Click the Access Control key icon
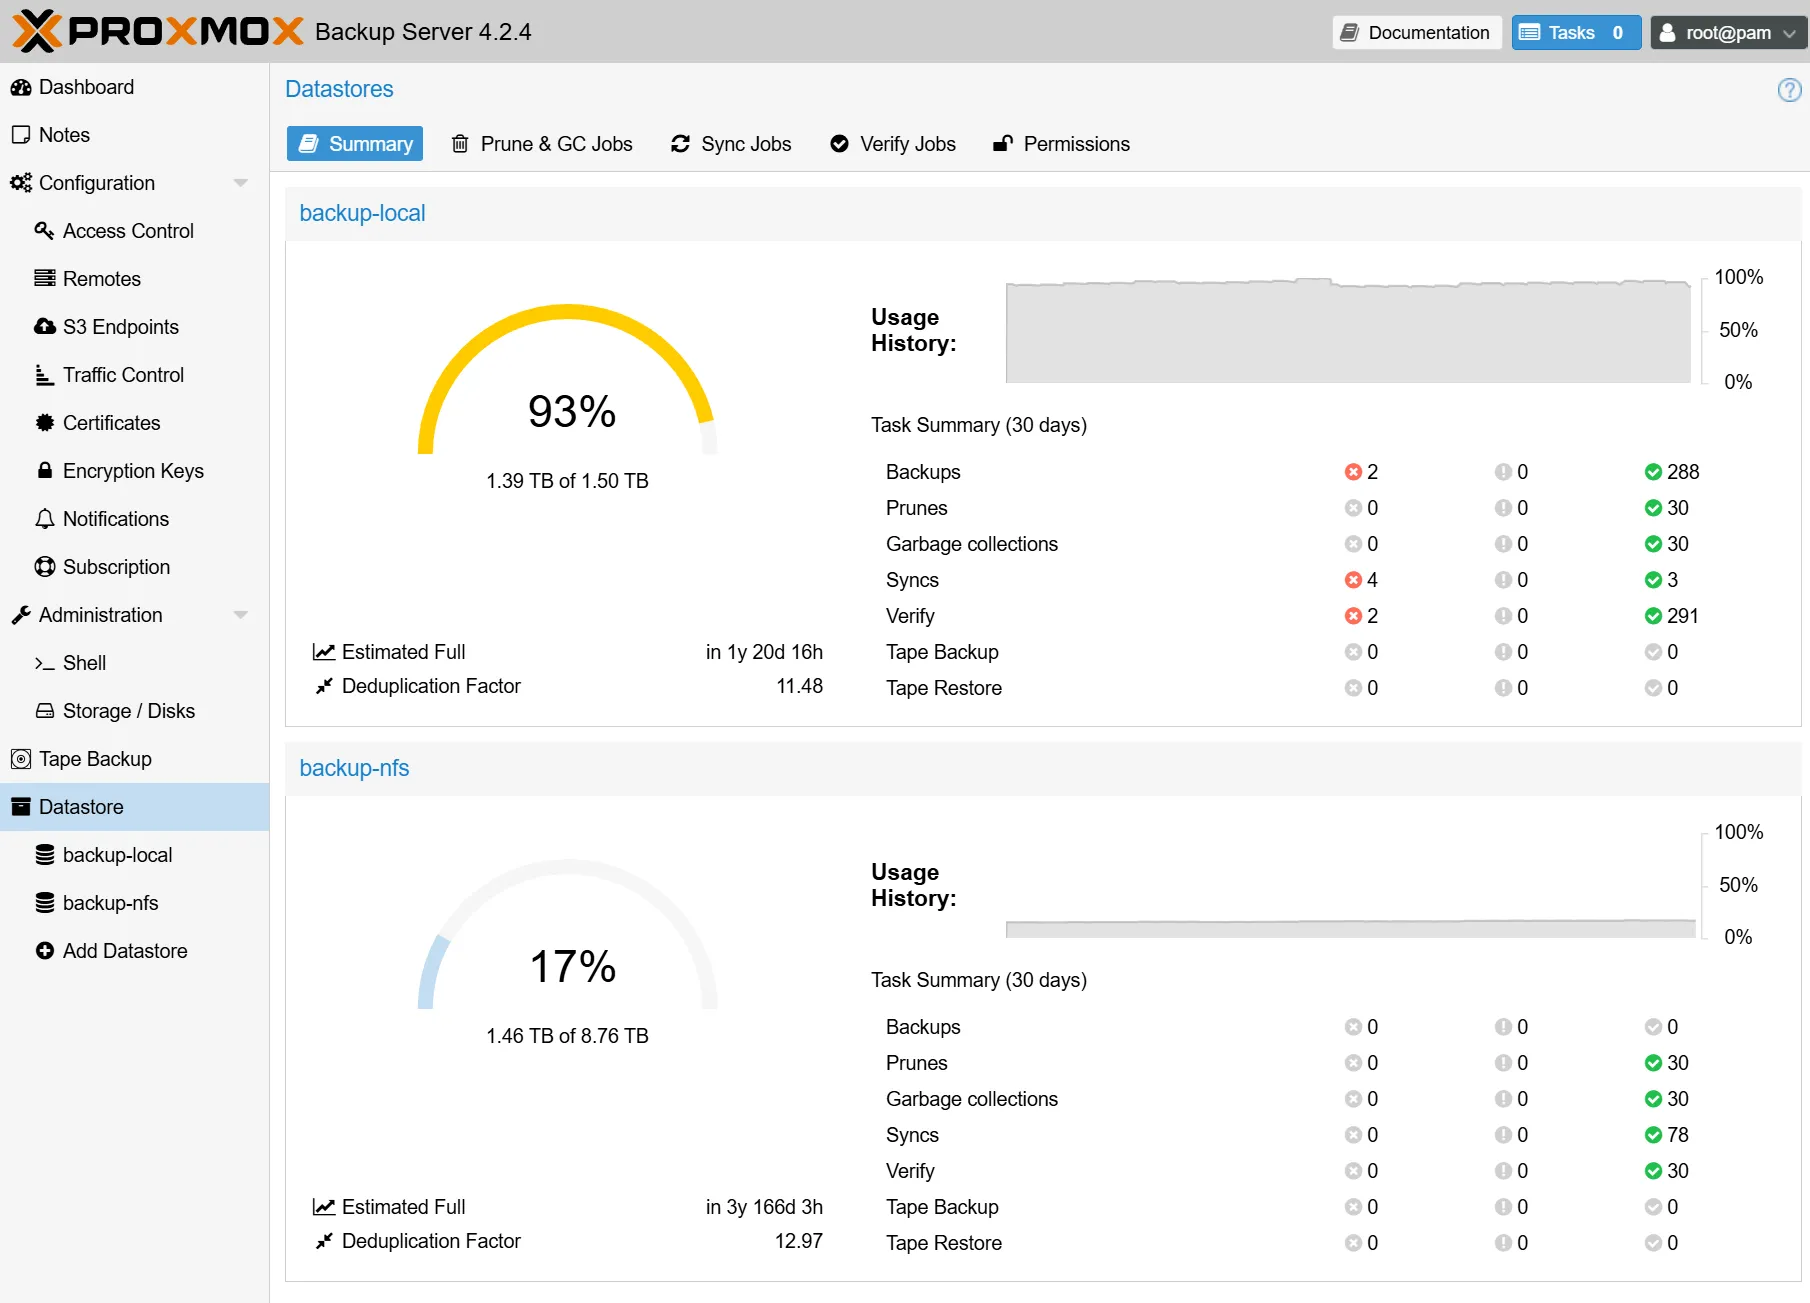Viewport: 1810px width, 1303px height. 44,231
